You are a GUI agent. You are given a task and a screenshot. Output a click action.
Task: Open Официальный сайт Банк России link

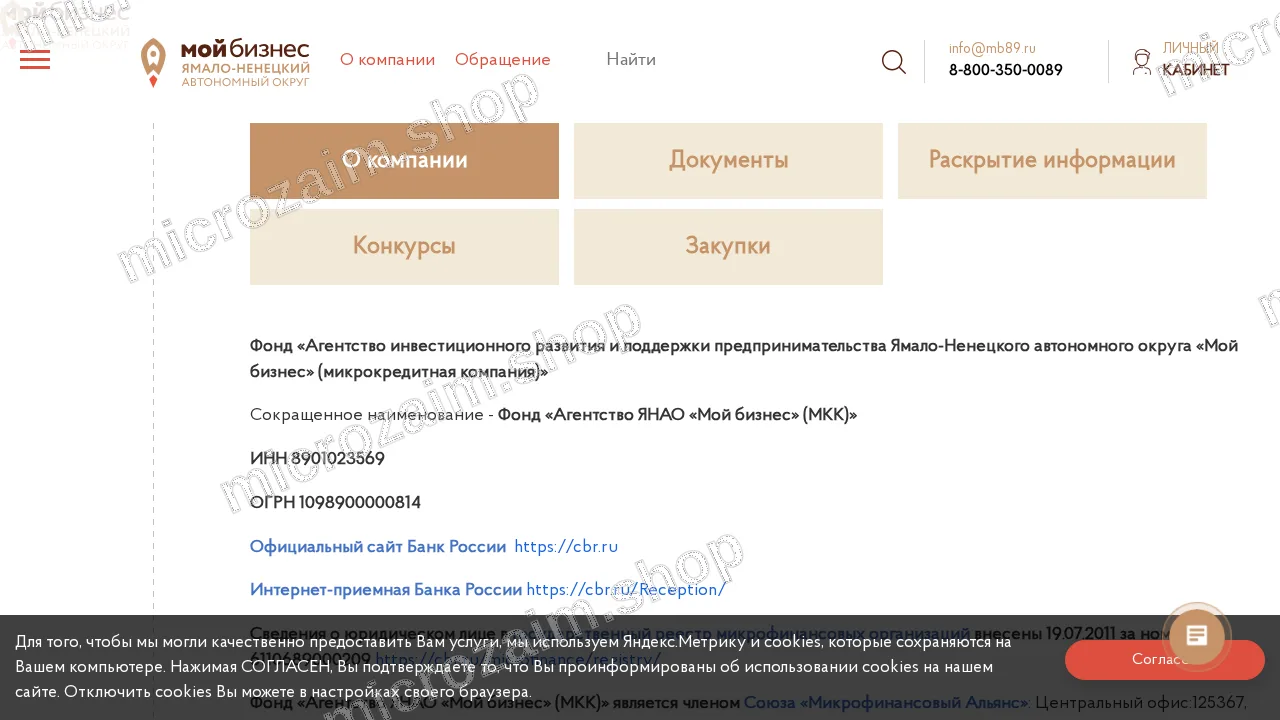click(378, 547)
